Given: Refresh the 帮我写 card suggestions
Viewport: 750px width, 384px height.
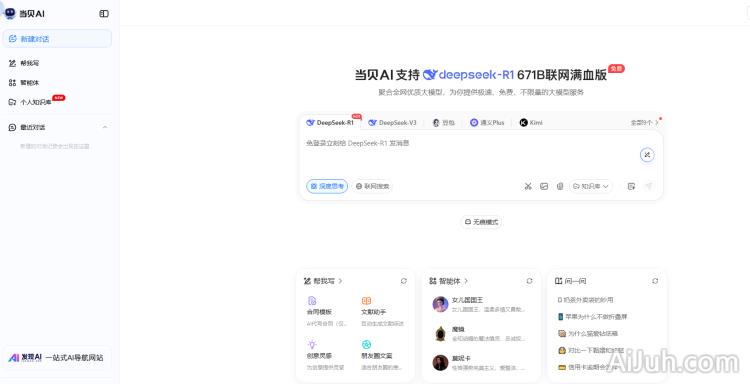Looking at the screenshot, I should pos(404,281).
